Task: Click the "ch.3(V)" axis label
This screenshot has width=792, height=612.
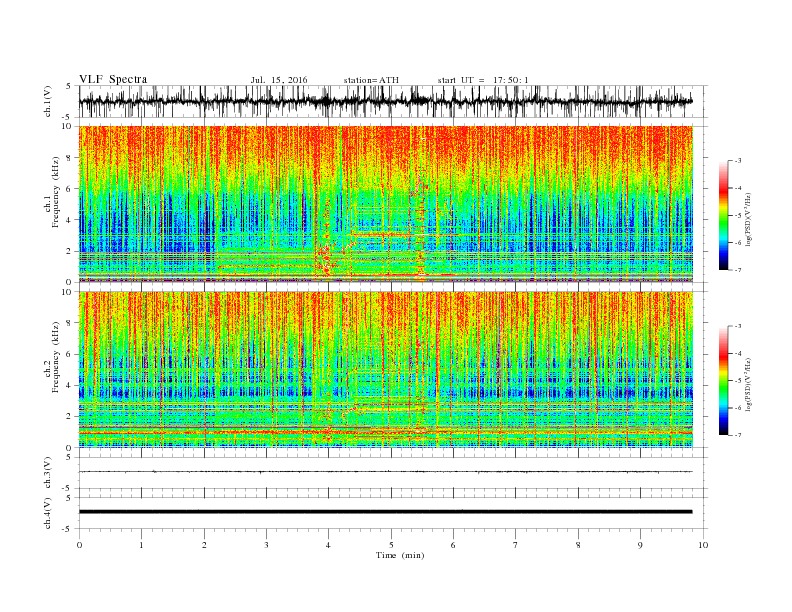Action: [48, 472]
